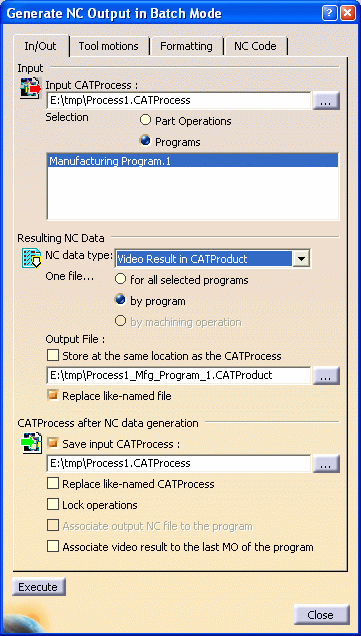Choose one file for all selected programs
The width and height of the screenshot is (361, 636).
[120, 279]
